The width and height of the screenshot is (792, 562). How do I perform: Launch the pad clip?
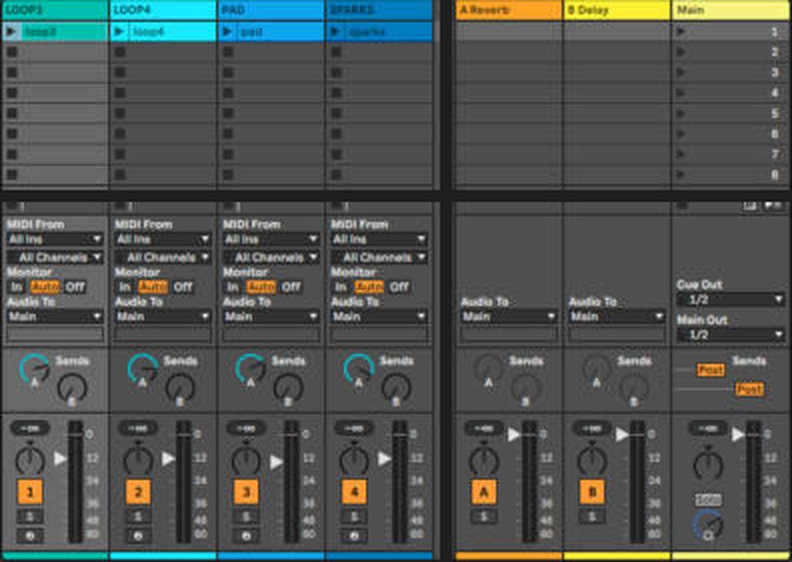227,32
